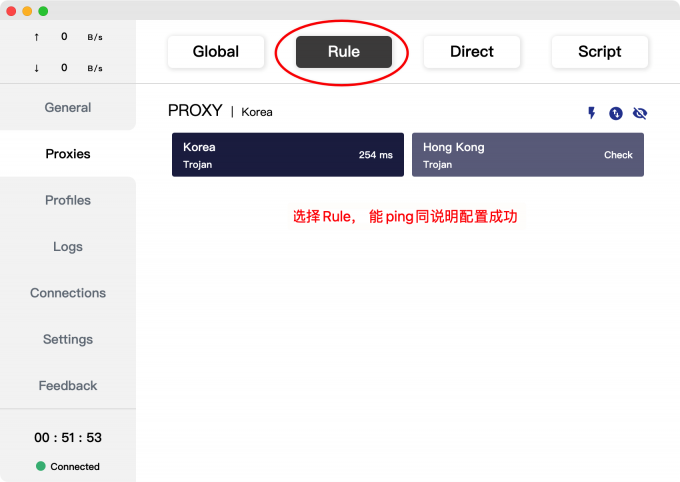Image resolution: width=680 pixels, height=482 pixels.
Task: Run latency test with lightning bolt icon
Action: 592,113
